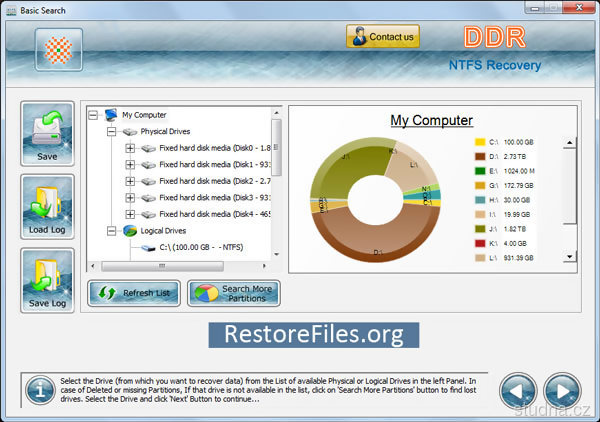Expand the Disk2 hard disk entry

click(130, 181)
